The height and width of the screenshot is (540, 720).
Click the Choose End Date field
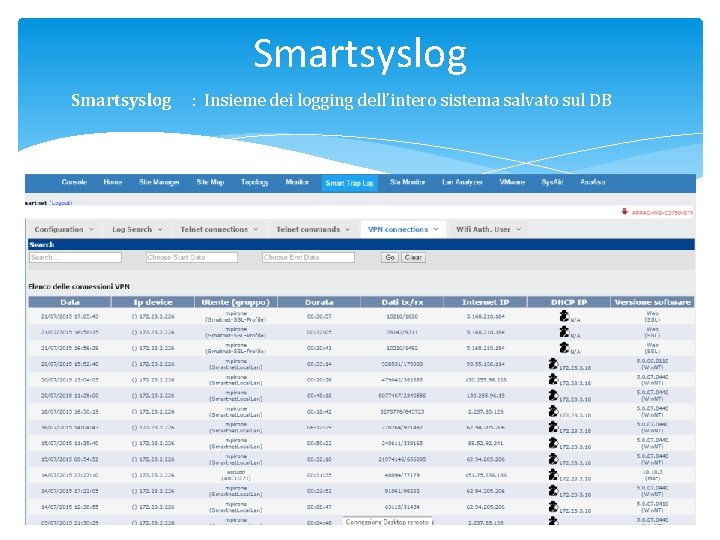[309, 258]
